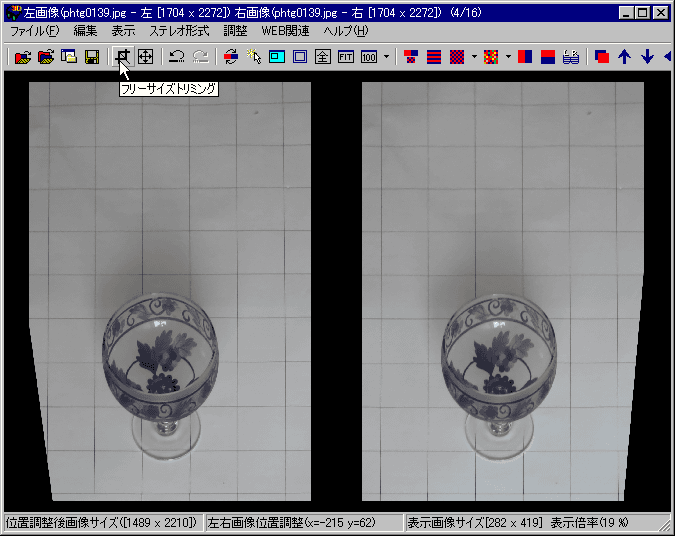This screenshot has width=675, height=536.
Task: Click the FIT zoom-to-window icon
Action: click(346, 57)
